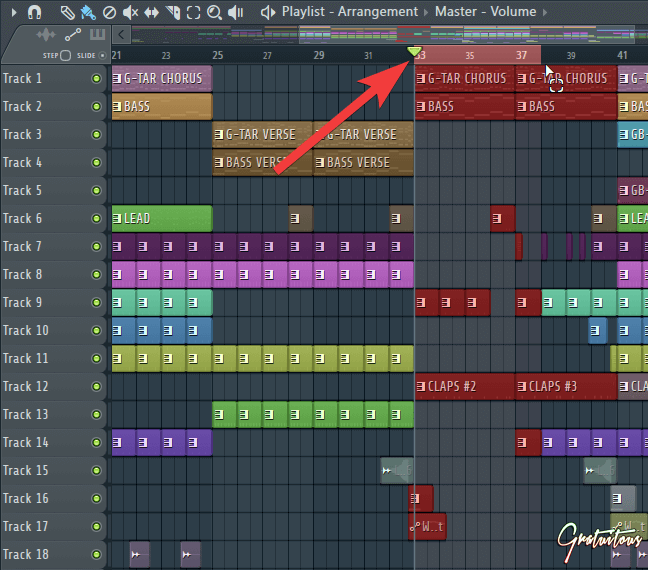Select the Paint brush tool
Screen dimensions: 648x570
(88, 13)
